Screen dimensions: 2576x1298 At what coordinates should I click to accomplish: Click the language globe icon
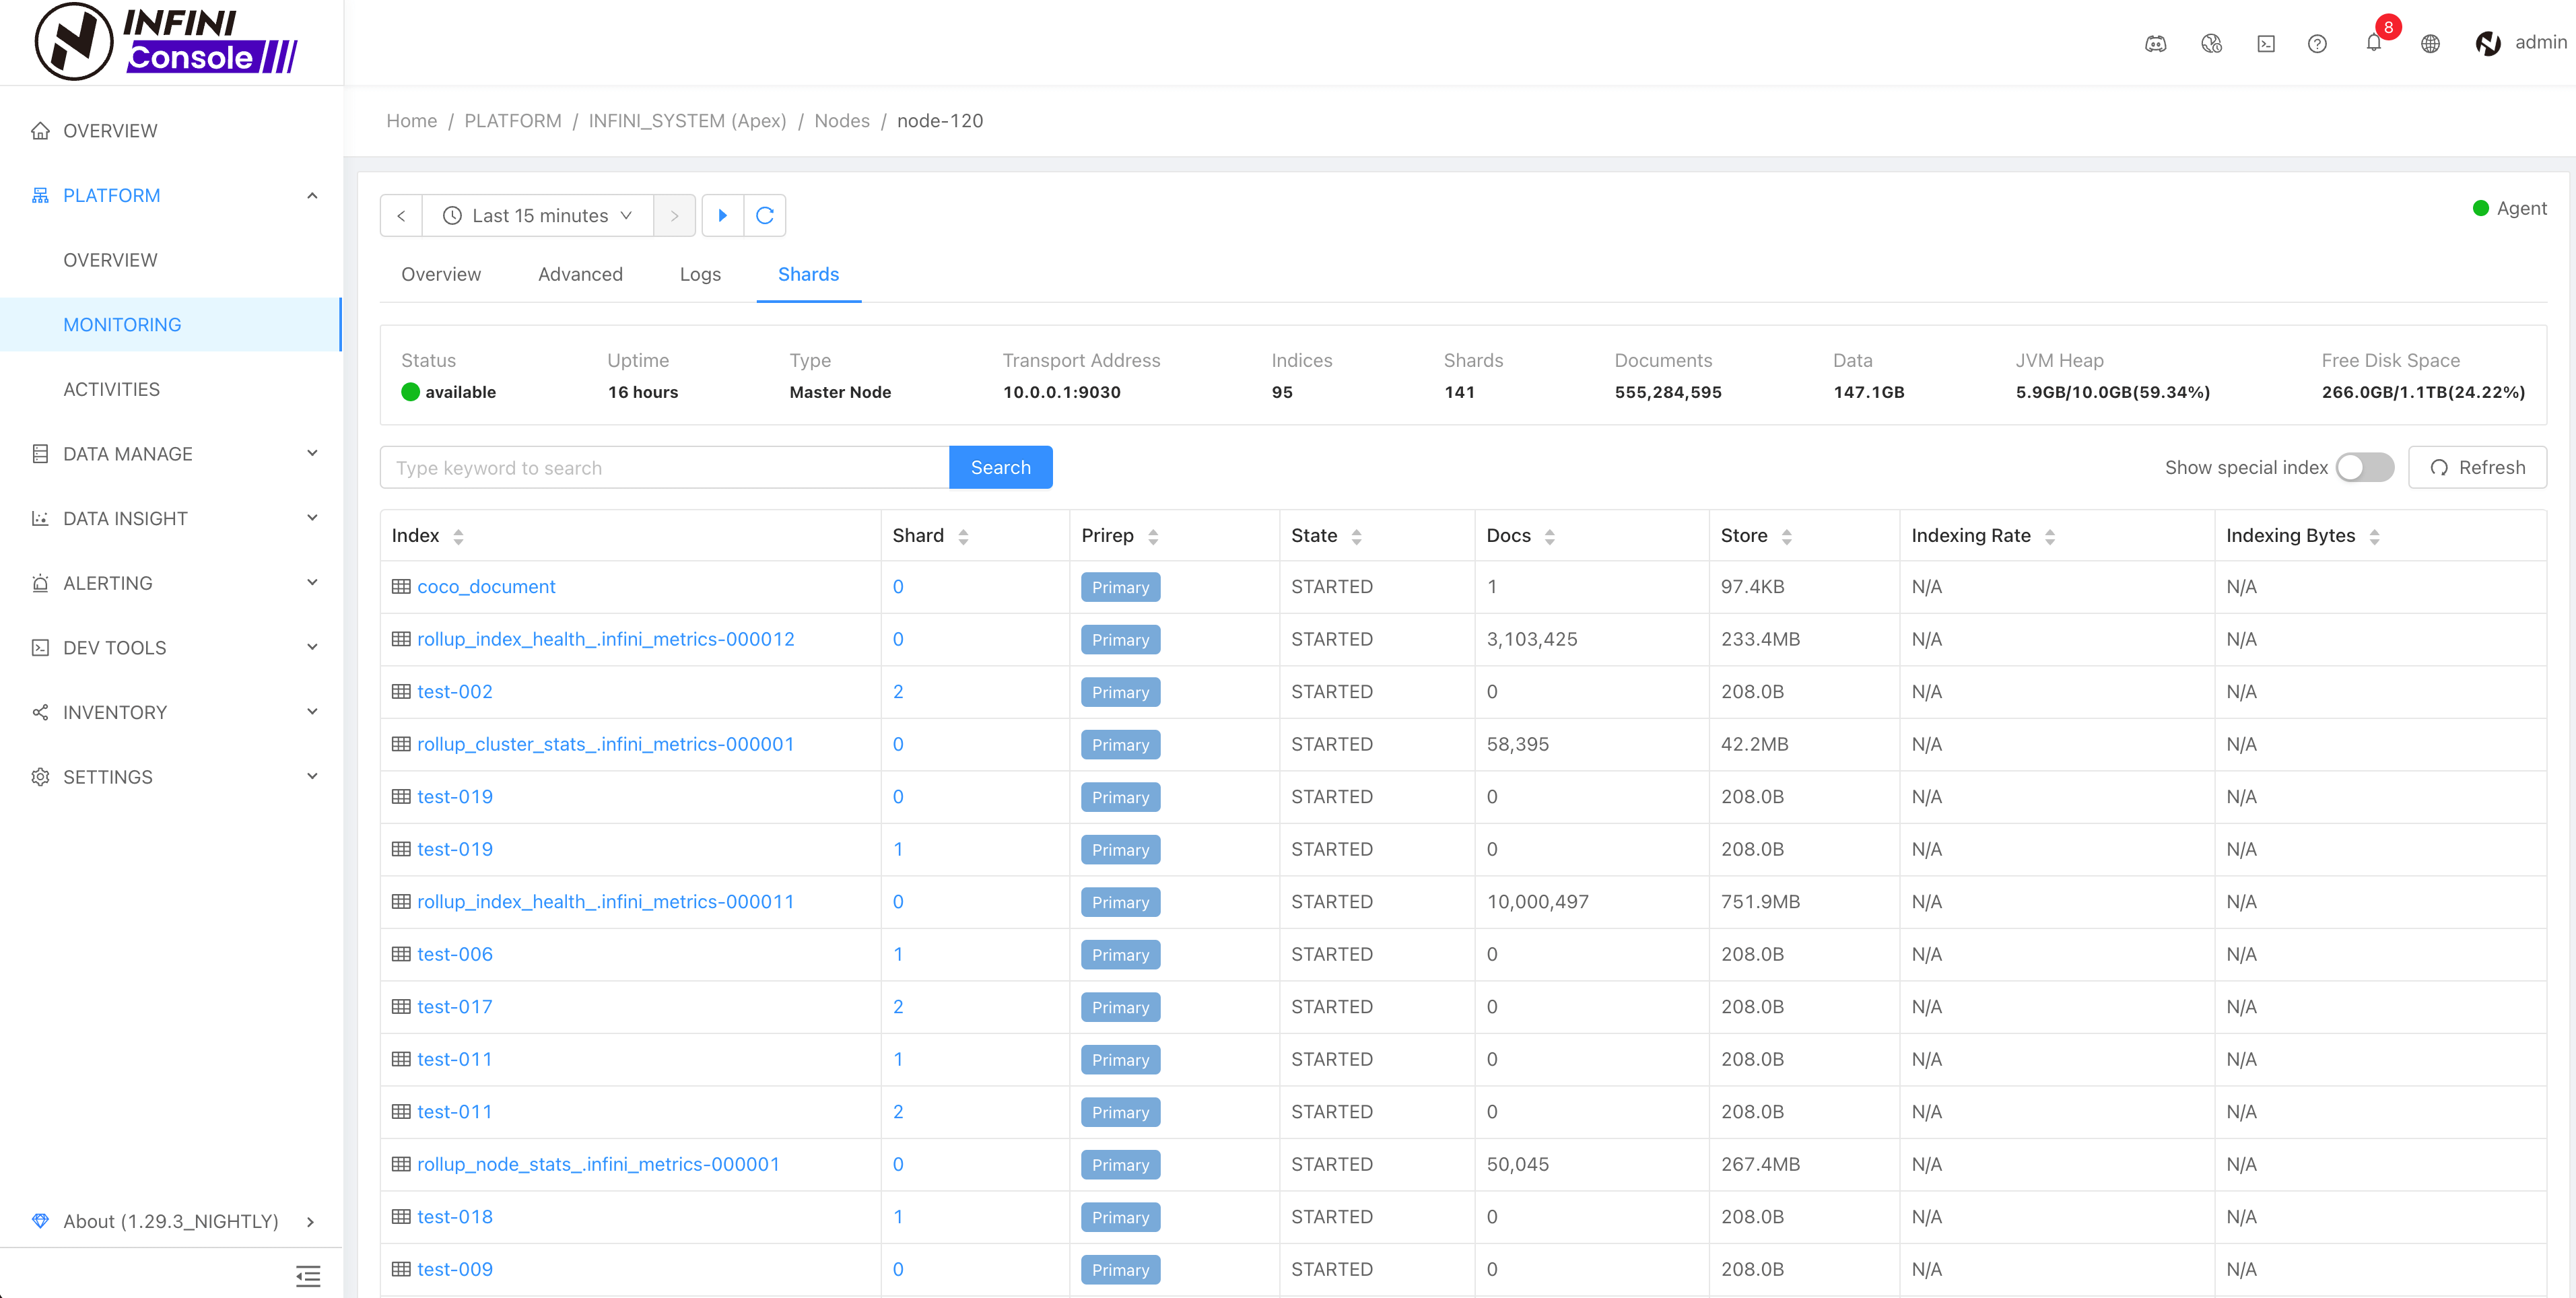[2430, 43]
